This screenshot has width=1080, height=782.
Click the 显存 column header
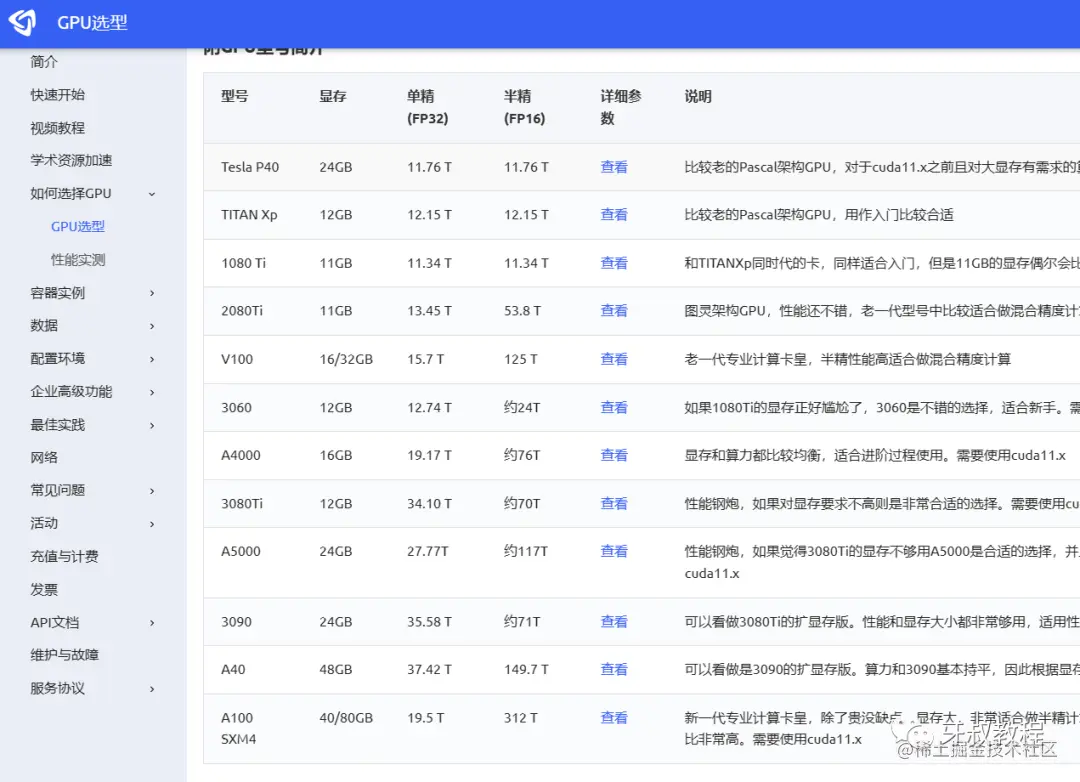pos(333,96)
